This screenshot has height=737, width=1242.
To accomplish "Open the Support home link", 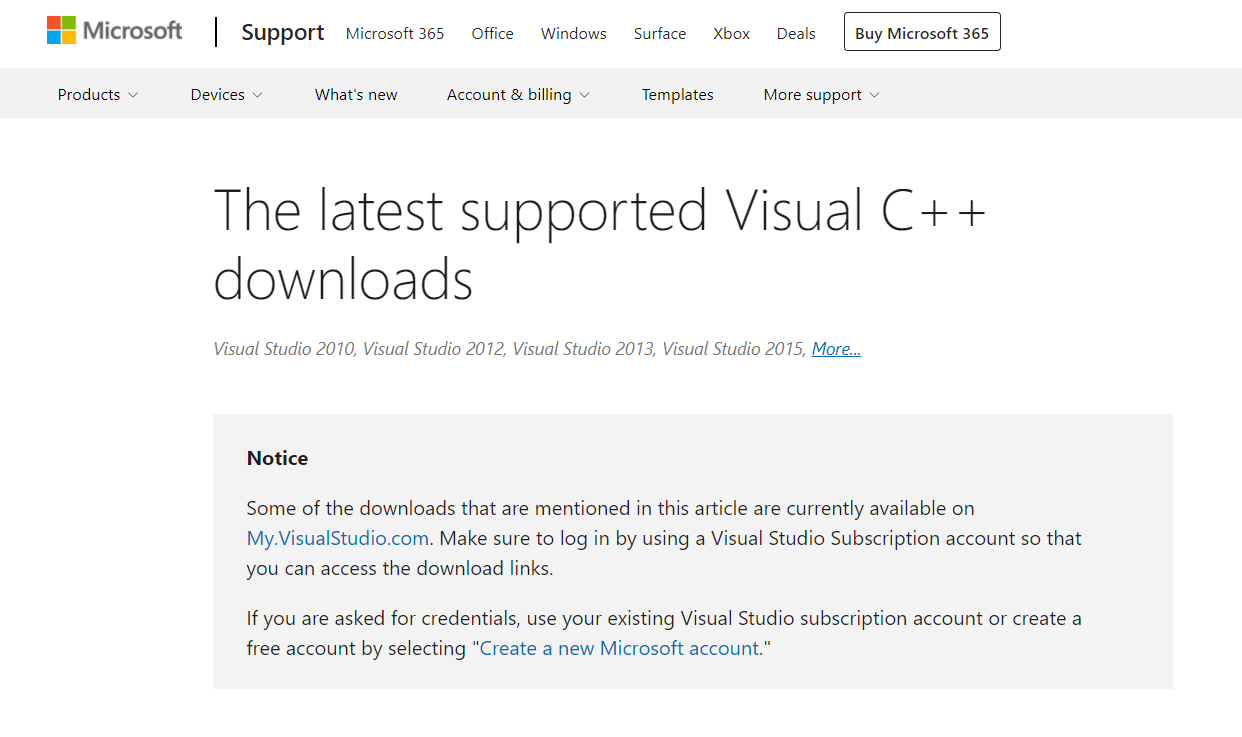I will (x=283, y=32).
